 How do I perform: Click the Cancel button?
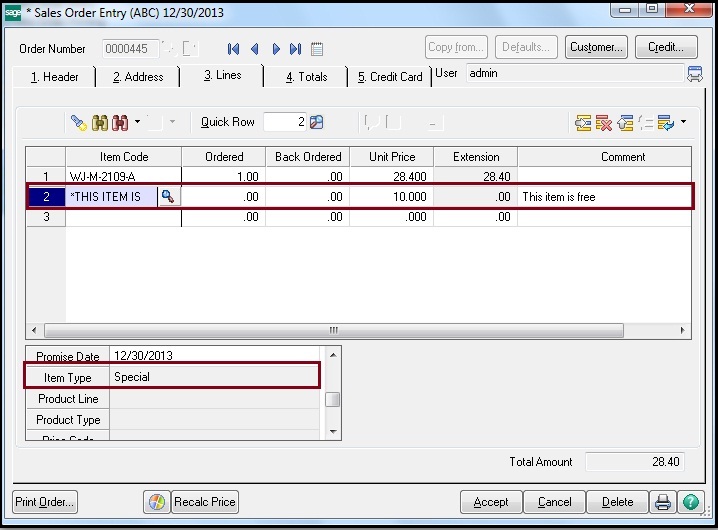[555, 502]
